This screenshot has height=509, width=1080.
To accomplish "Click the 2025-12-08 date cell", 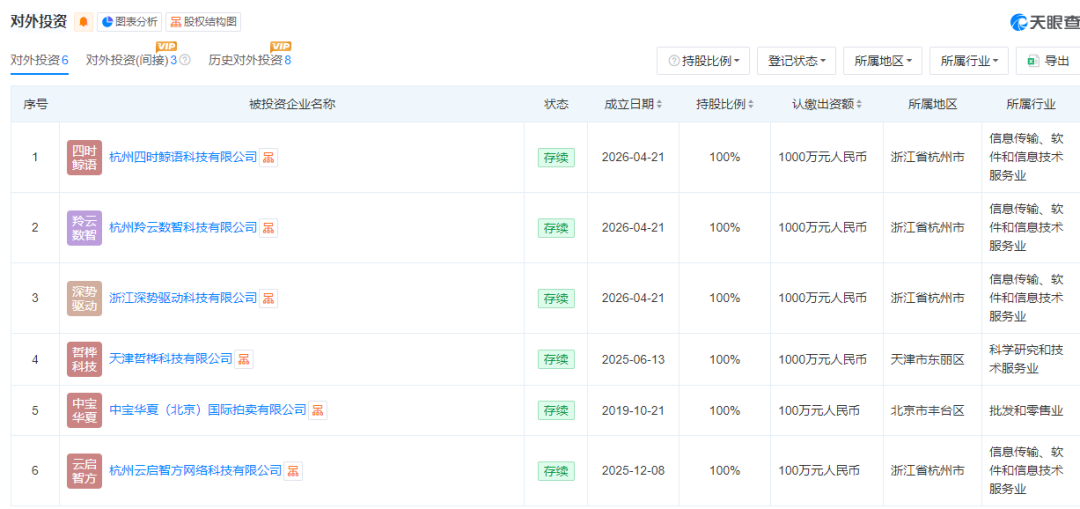I will 633,470.
